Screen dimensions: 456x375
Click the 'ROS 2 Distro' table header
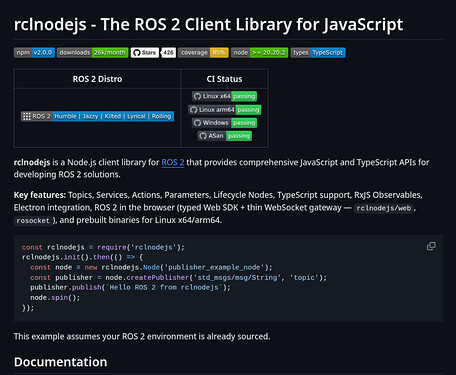click(97, 79)
